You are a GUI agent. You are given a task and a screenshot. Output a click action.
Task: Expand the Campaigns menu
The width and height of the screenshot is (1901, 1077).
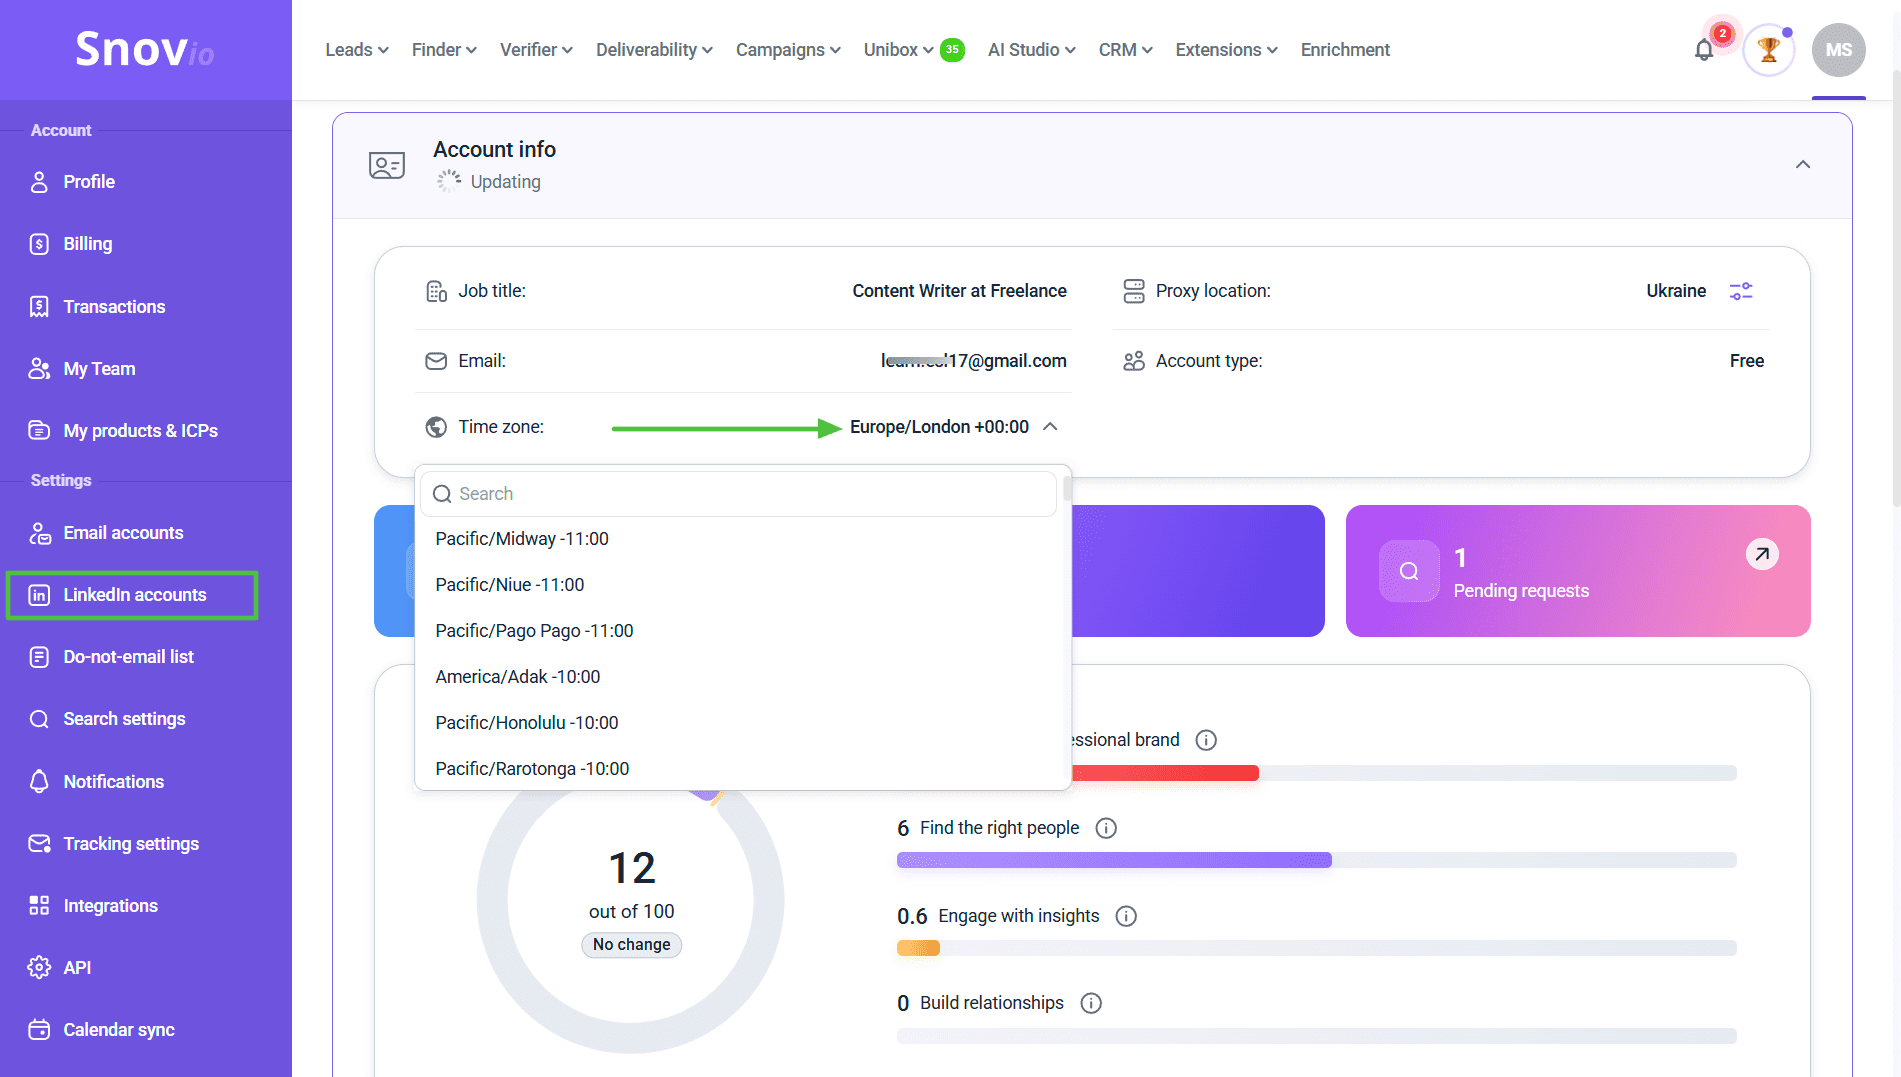pos(787,50)
